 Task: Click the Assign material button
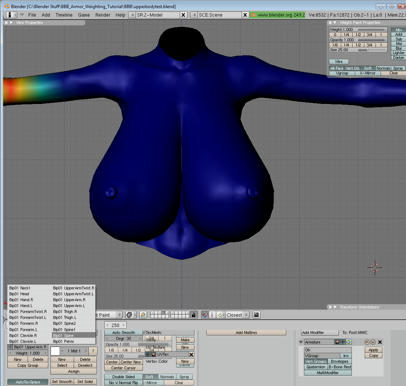[x=74, y=371]
